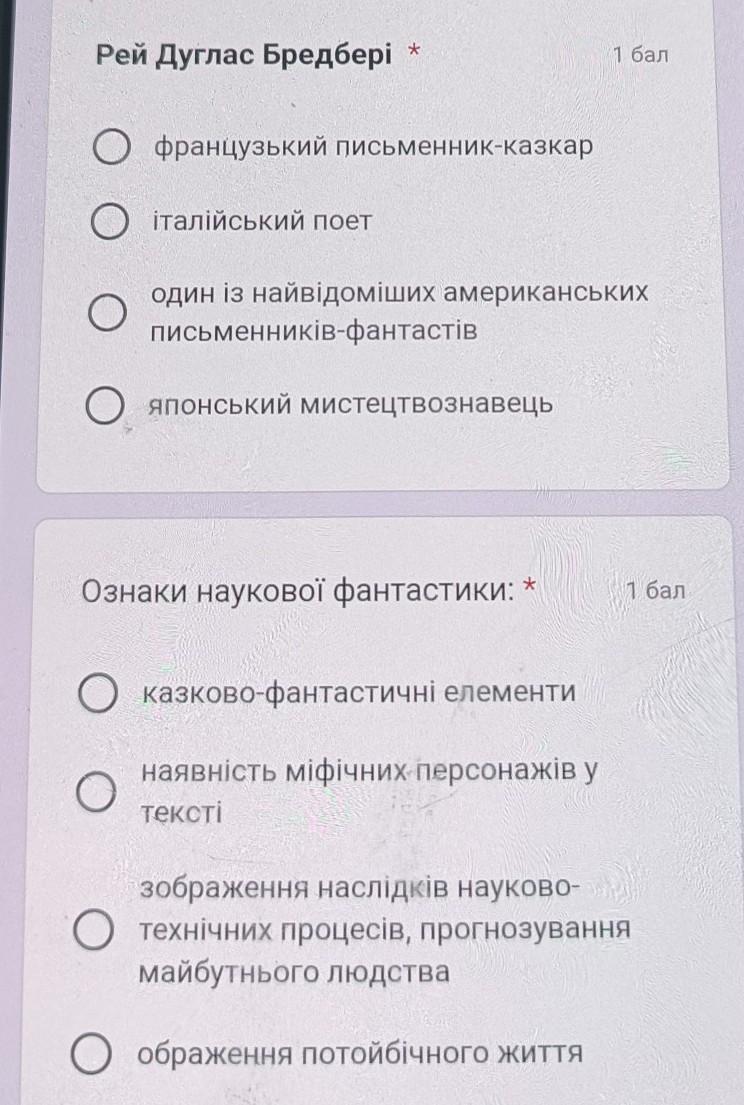Pick radio circle beside 'японський мистецтвознавець'
The width and height of the screenshot is (744, 1105).
coord(104,406)
